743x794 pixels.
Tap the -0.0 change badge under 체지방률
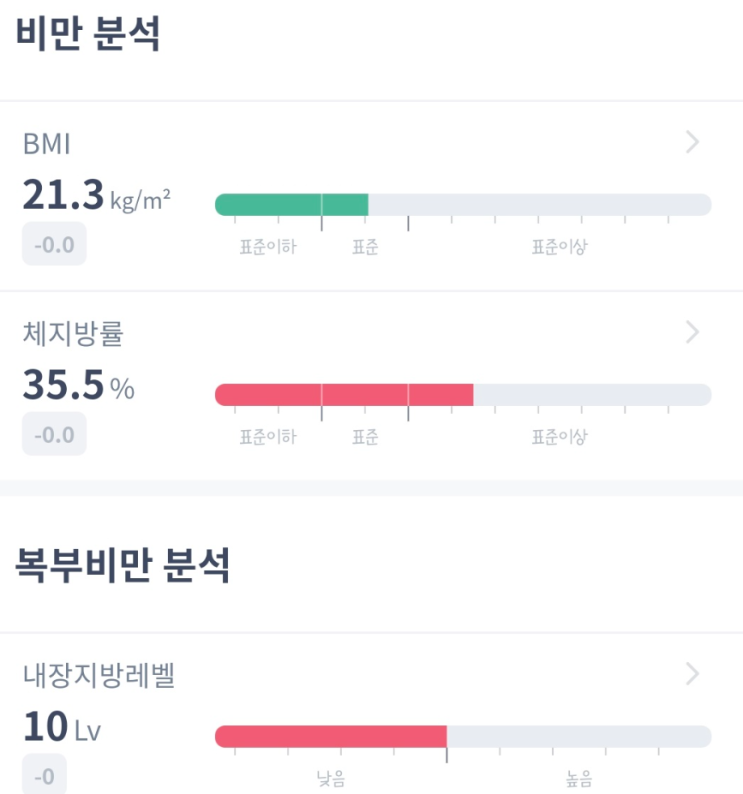[54, 434]
